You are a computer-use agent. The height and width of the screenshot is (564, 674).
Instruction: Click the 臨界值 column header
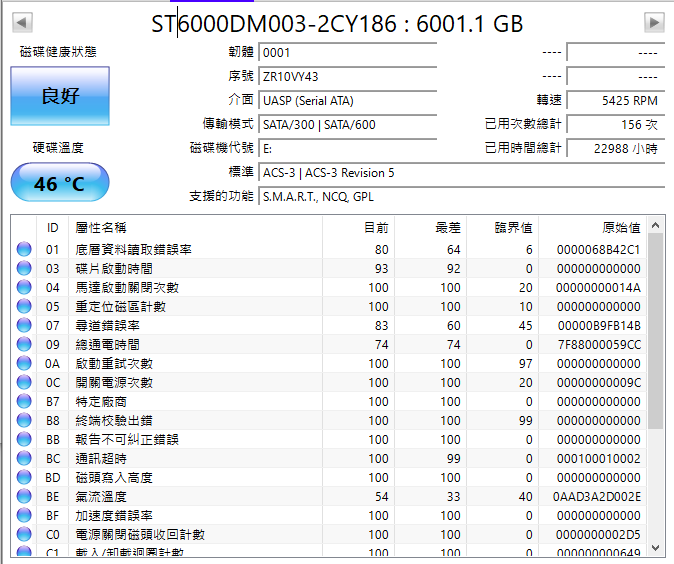tap(502, 227)
